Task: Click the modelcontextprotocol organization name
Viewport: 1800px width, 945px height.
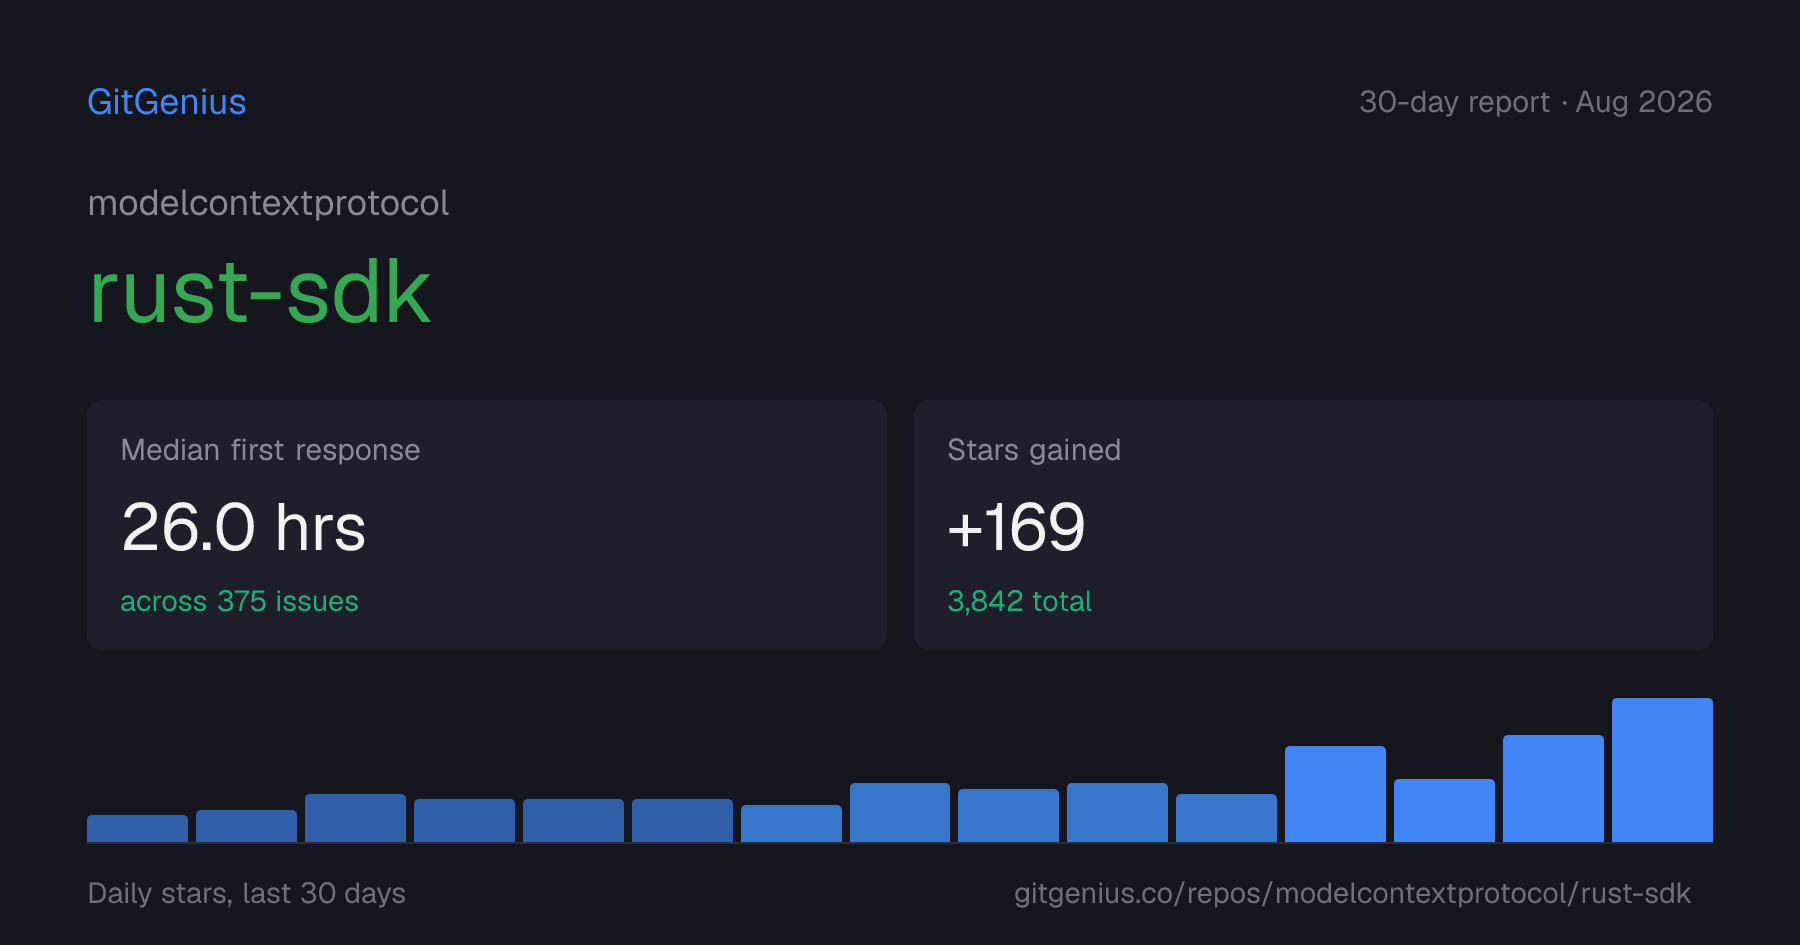Action: 268,204
